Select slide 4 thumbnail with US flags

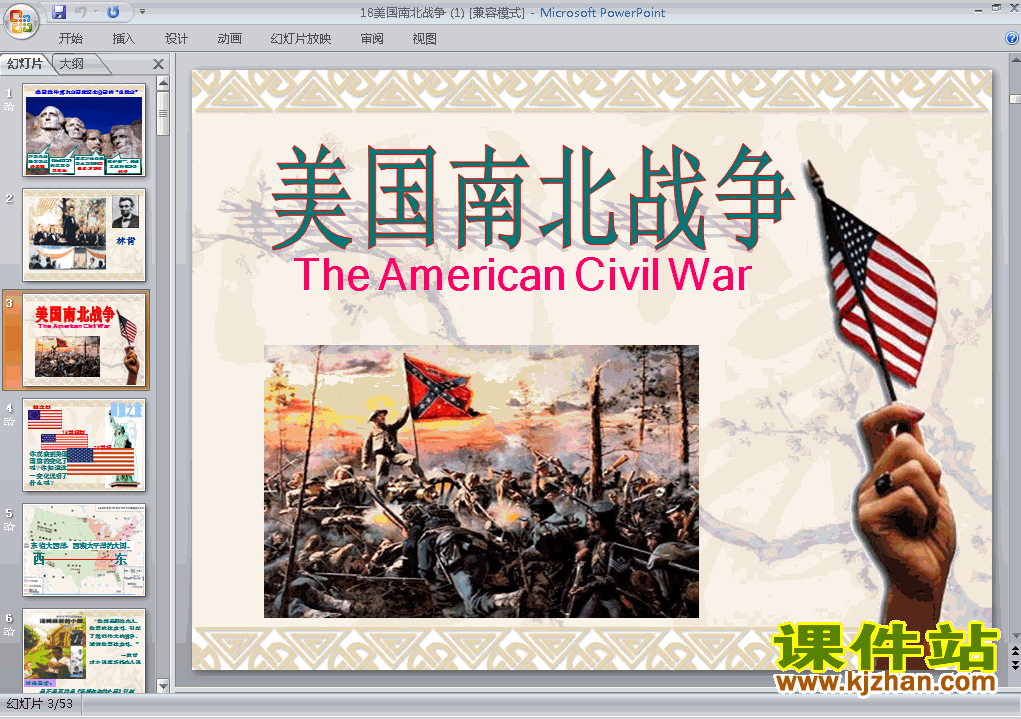[84, 445]
